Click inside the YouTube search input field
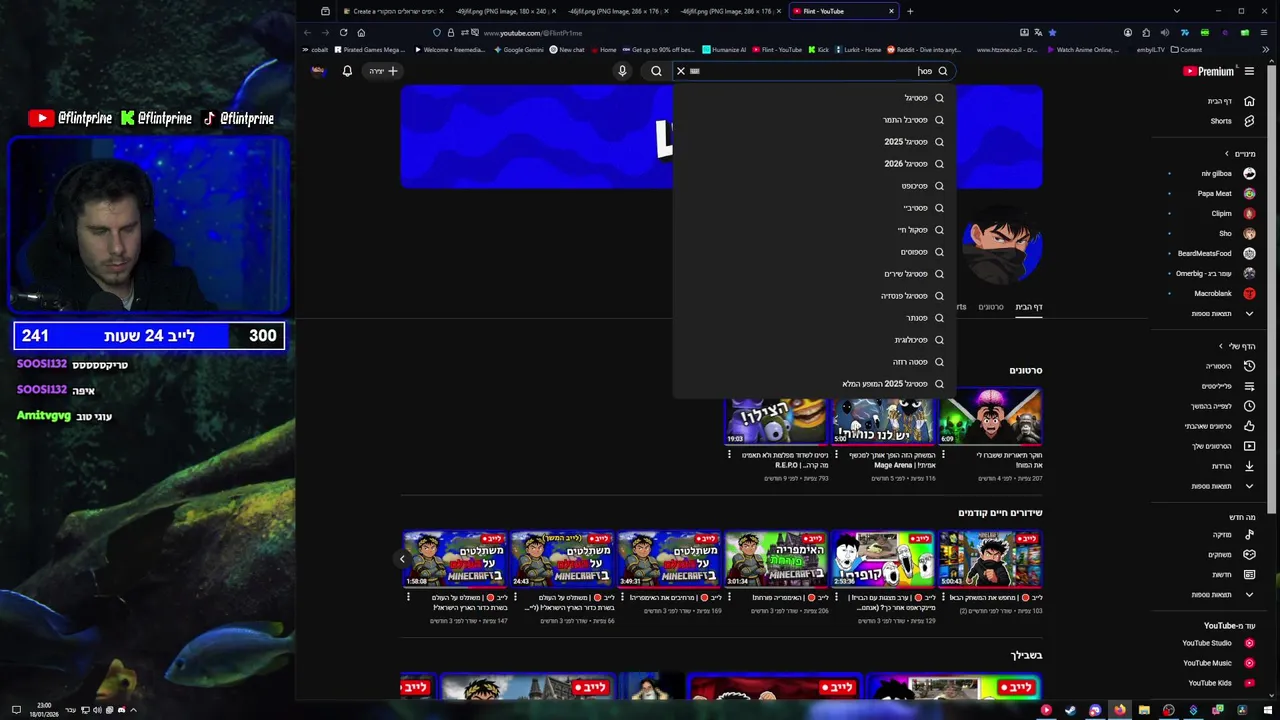The width and height of the screenshot is (1280, 720). 812,71
